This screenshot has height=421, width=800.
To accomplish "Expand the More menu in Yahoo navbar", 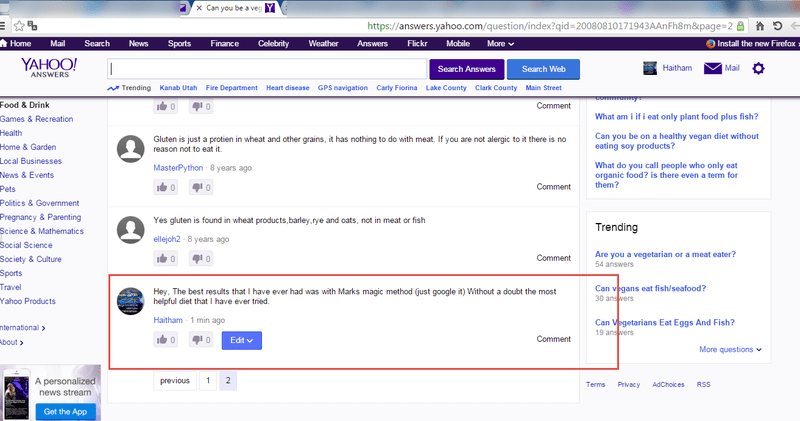I will pos(500,44).
